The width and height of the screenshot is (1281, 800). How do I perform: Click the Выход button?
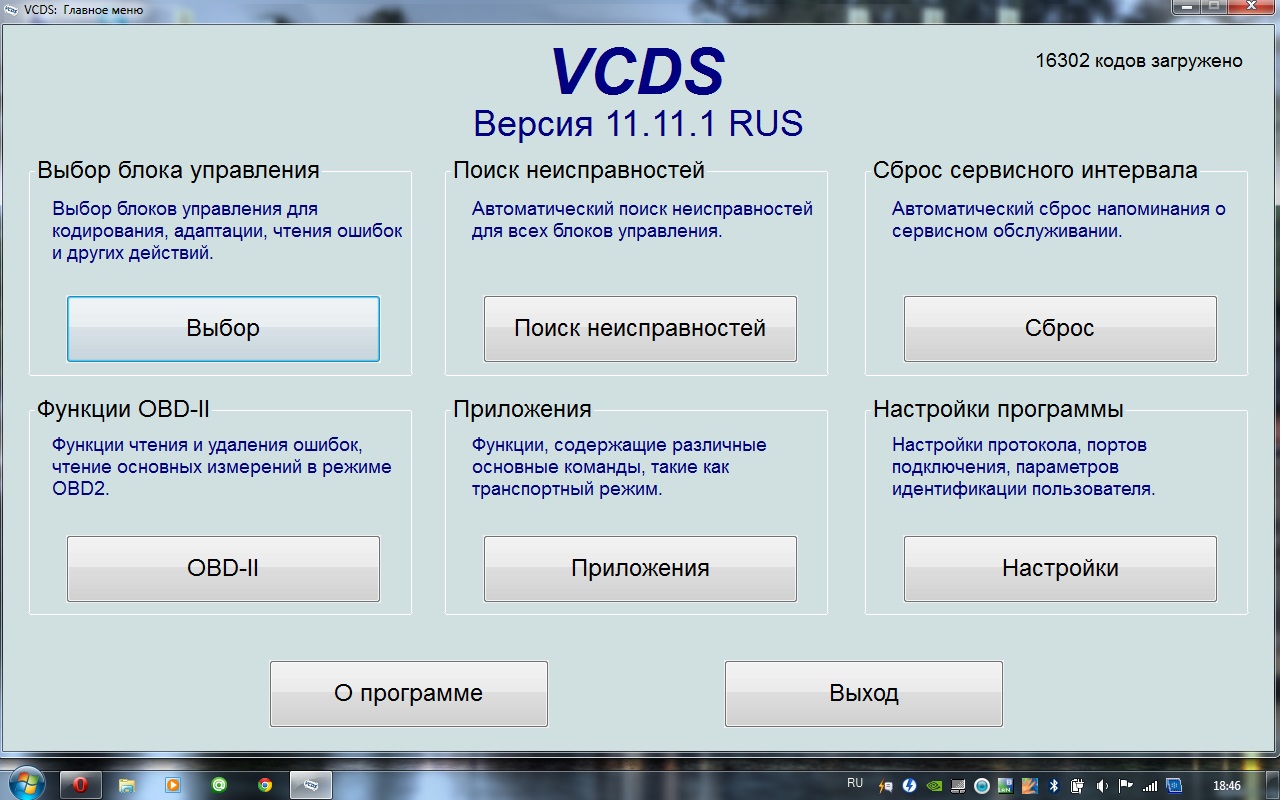coord(863,693)
